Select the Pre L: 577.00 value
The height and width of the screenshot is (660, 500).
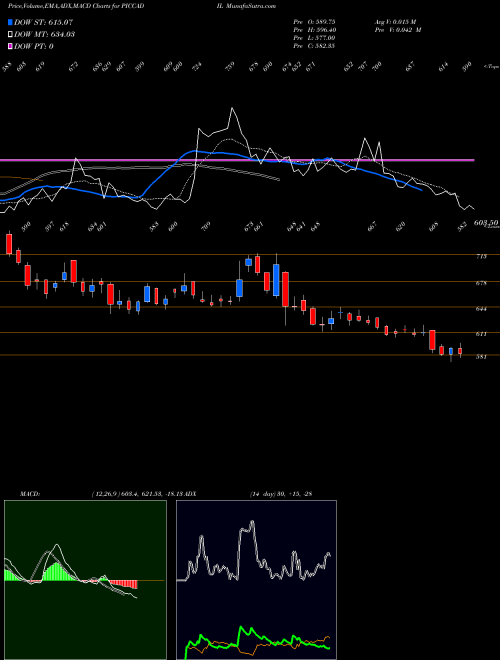pyautogui.click(x=314, y=38)
